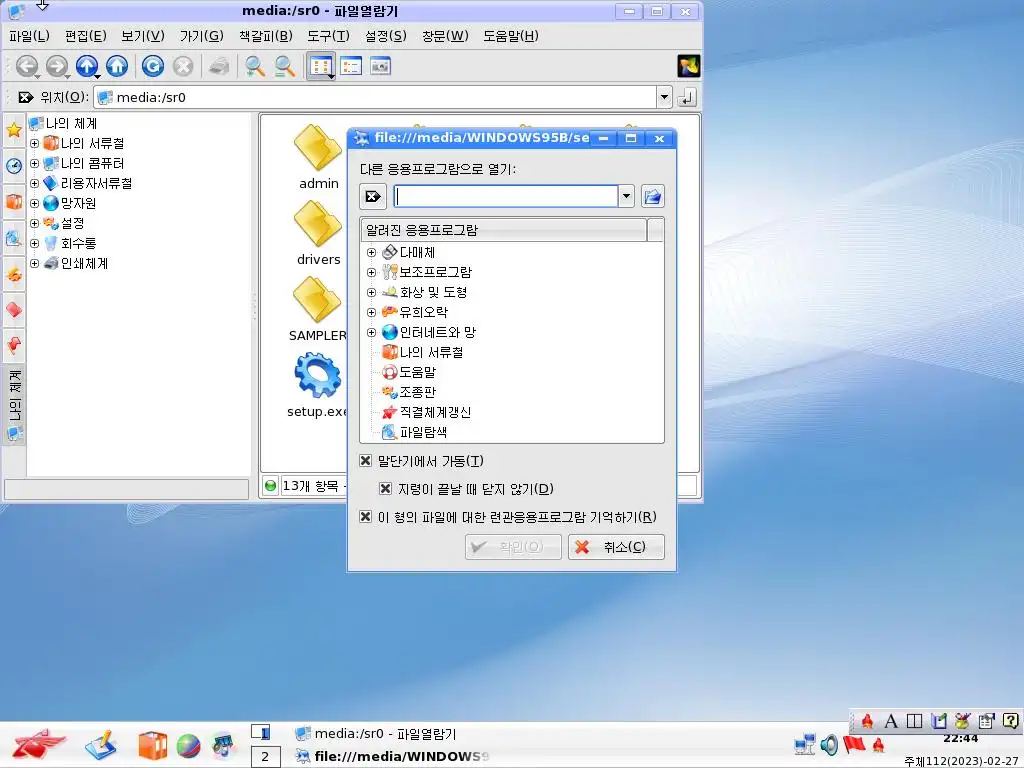This screenshot has height=768, width=1024.
Task: Switch to detailed list view
Action: [351, 66]
